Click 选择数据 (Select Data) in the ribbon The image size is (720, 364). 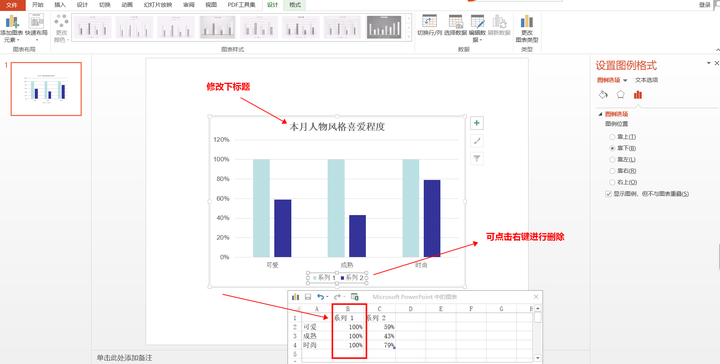[x=456, y=26]
